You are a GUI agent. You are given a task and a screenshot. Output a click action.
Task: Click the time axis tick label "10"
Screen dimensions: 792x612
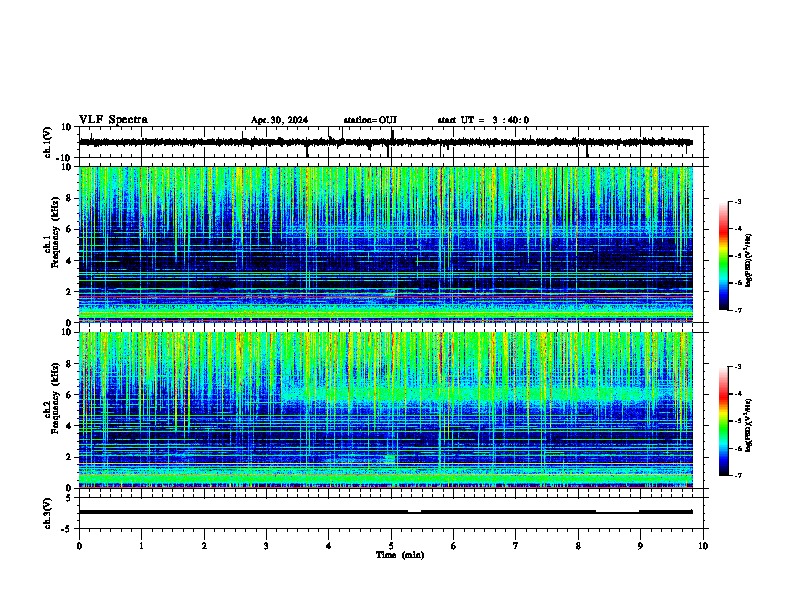pos(703,546)
